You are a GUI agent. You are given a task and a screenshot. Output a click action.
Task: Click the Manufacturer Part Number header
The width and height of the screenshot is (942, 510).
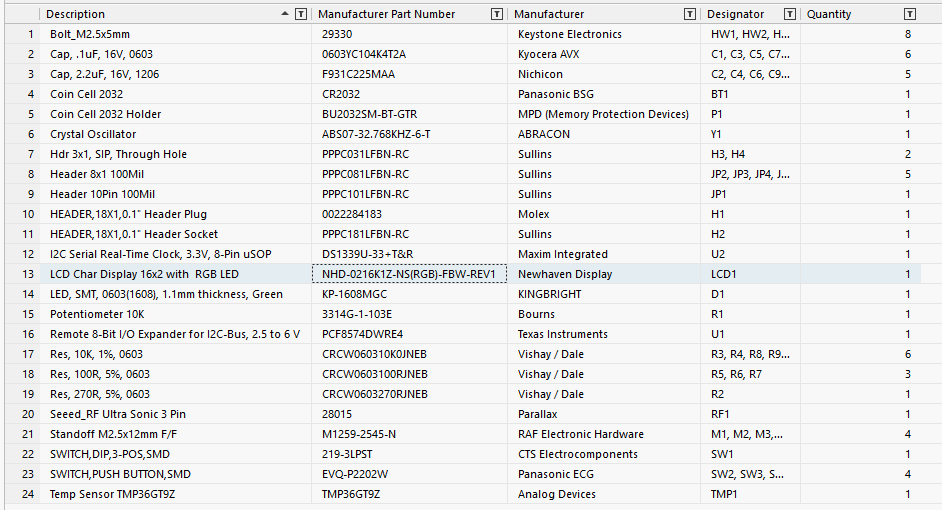point(386,14)
